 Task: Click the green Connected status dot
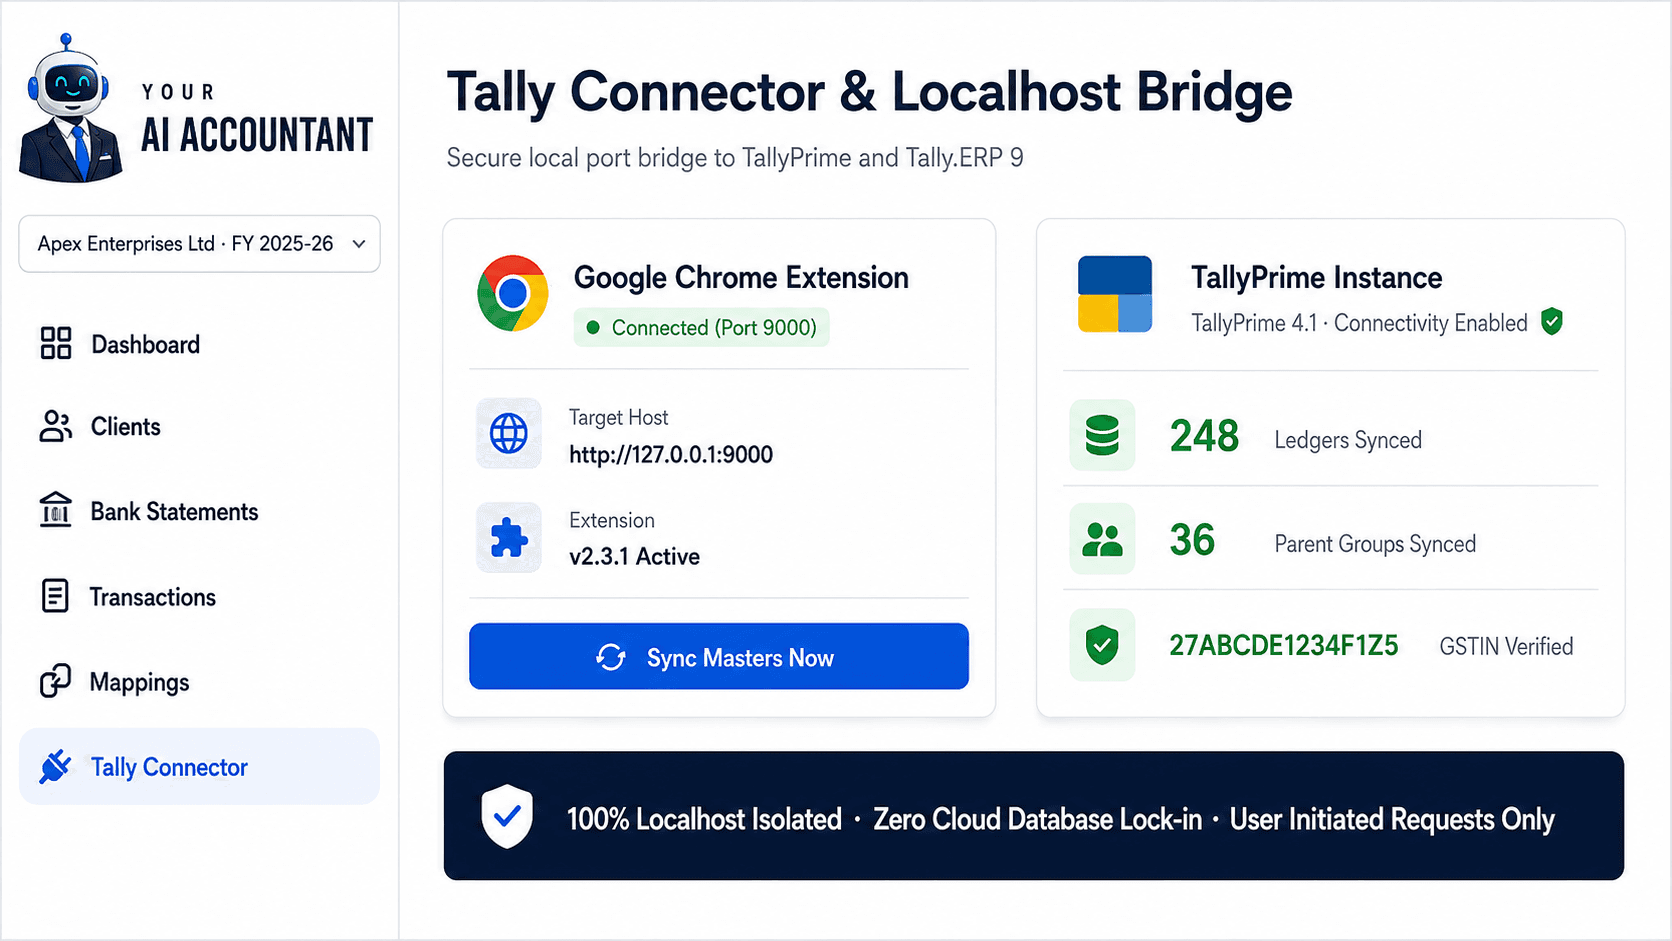tap(593, 327)
